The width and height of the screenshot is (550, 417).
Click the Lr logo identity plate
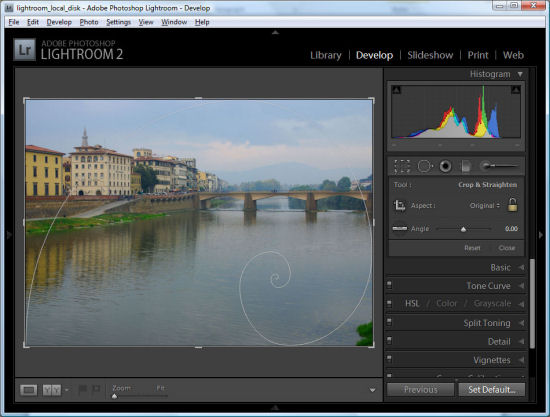tap(25, 50)
